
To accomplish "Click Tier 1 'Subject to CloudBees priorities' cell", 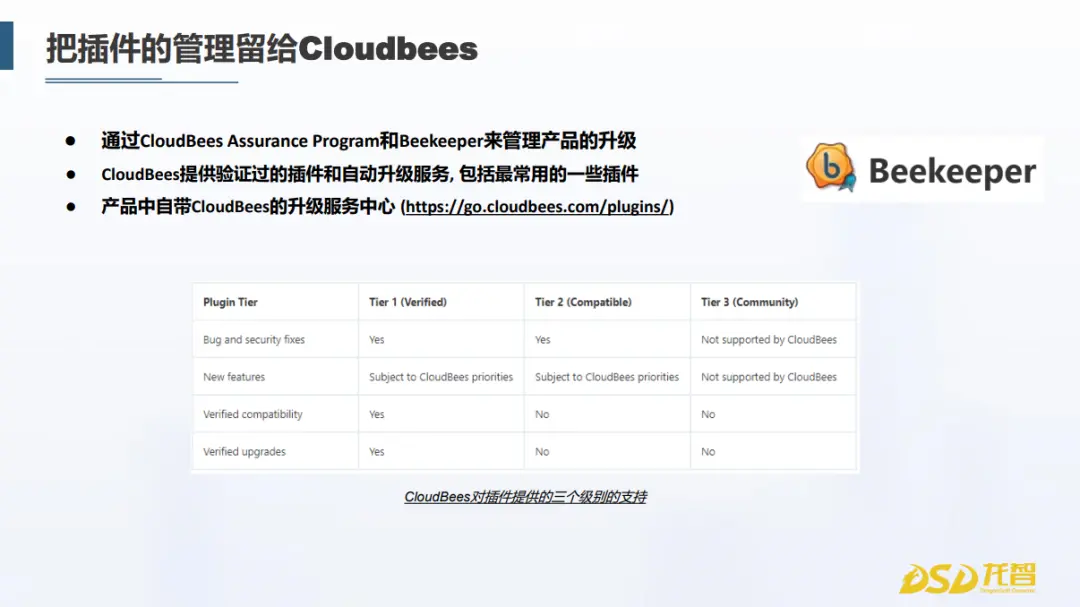I will pos(441,377).
